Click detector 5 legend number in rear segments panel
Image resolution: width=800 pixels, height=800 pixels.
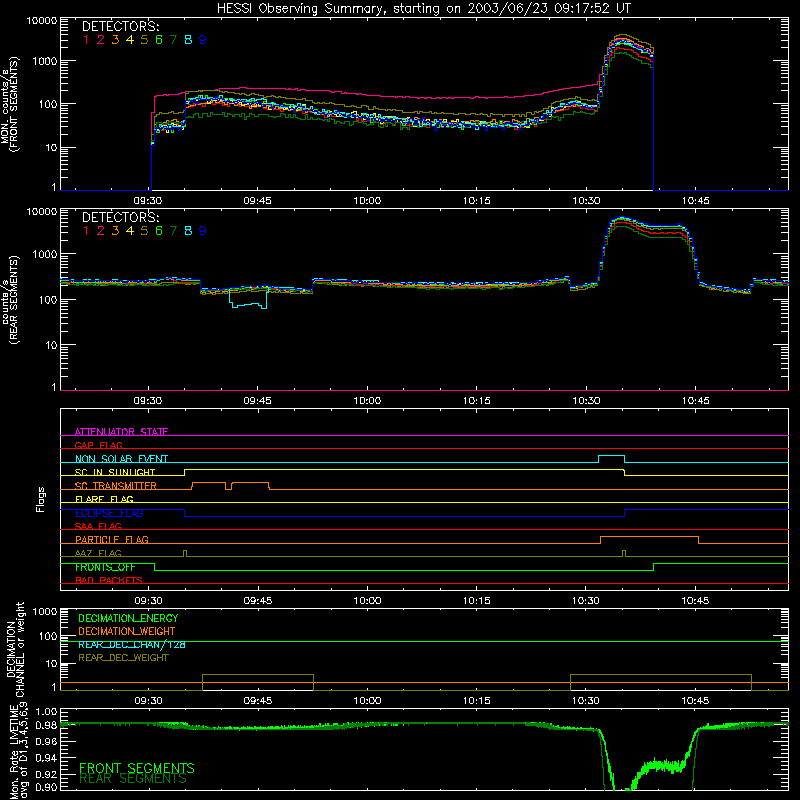(144, 231)
